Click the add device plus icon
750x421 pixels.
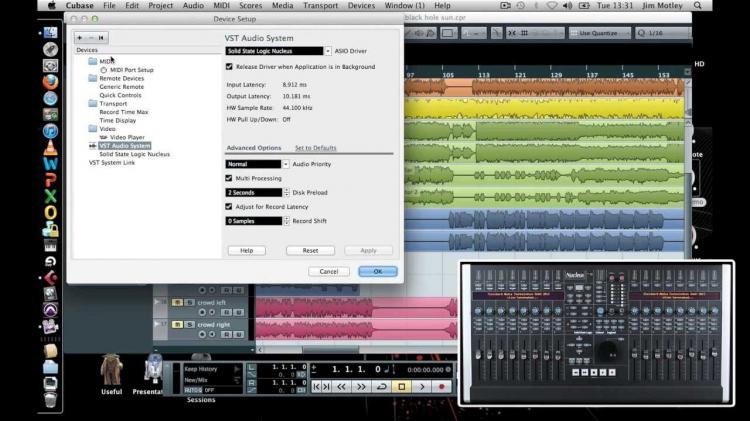(80, 37)
